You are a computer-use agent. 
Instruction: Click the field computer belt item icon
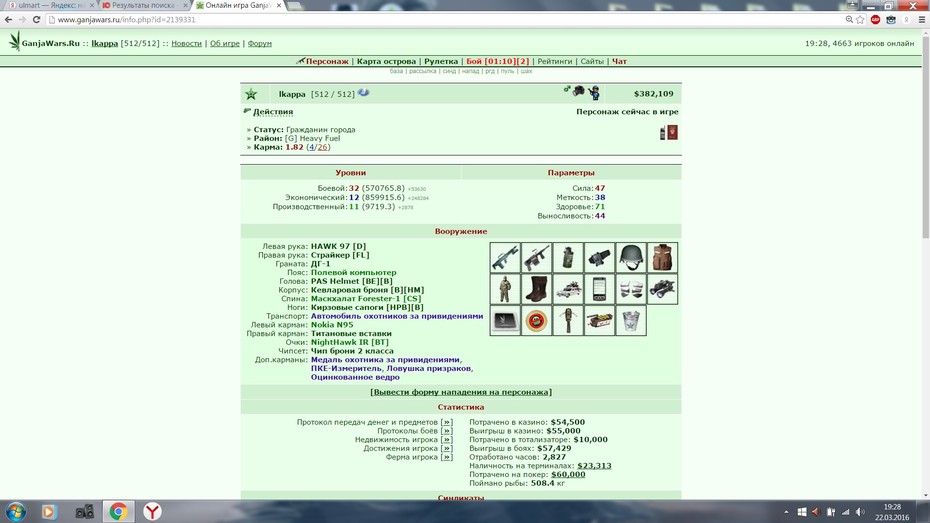click(x=599, y=257)
